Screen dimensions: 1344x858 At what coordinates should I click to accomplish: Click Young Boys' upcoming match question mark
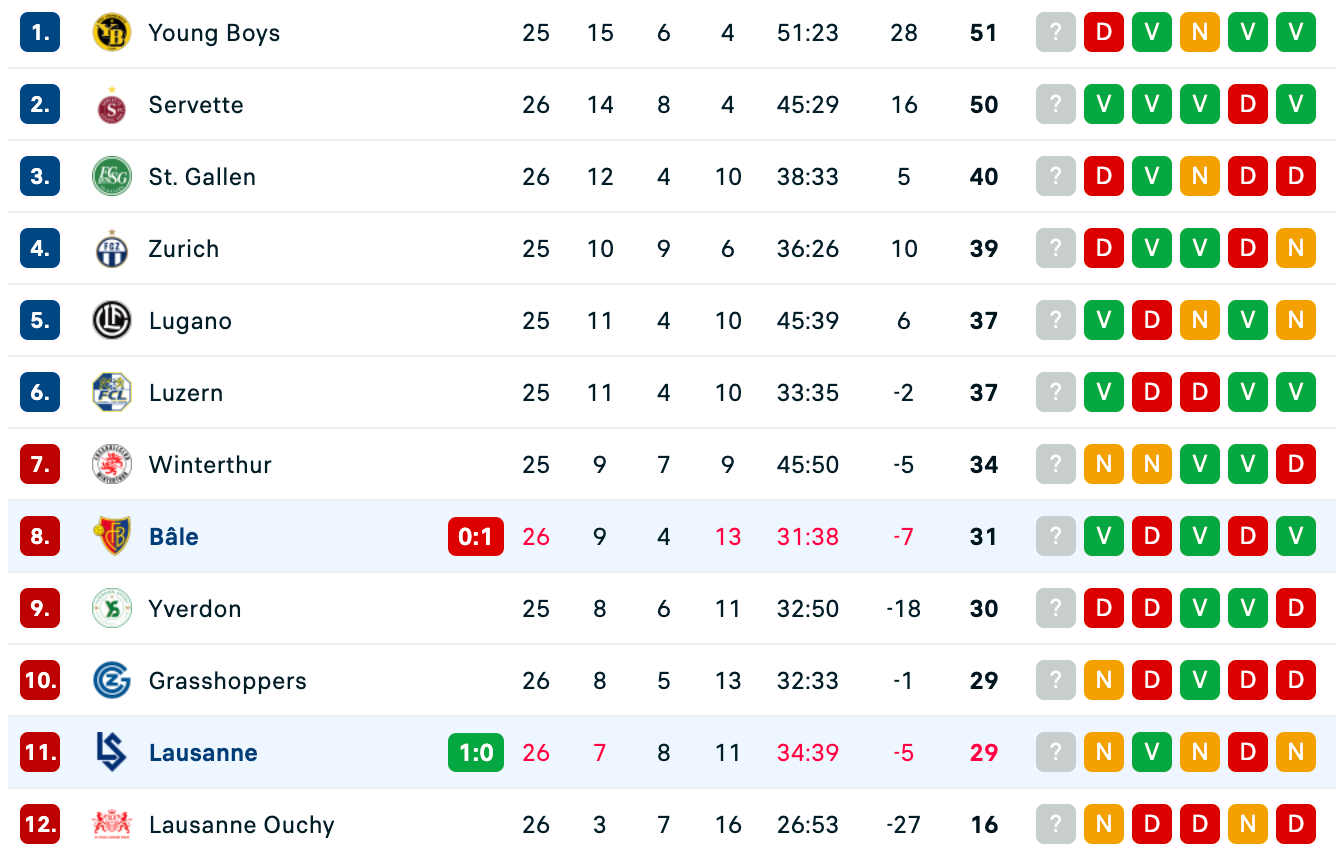click(1056, 33)
